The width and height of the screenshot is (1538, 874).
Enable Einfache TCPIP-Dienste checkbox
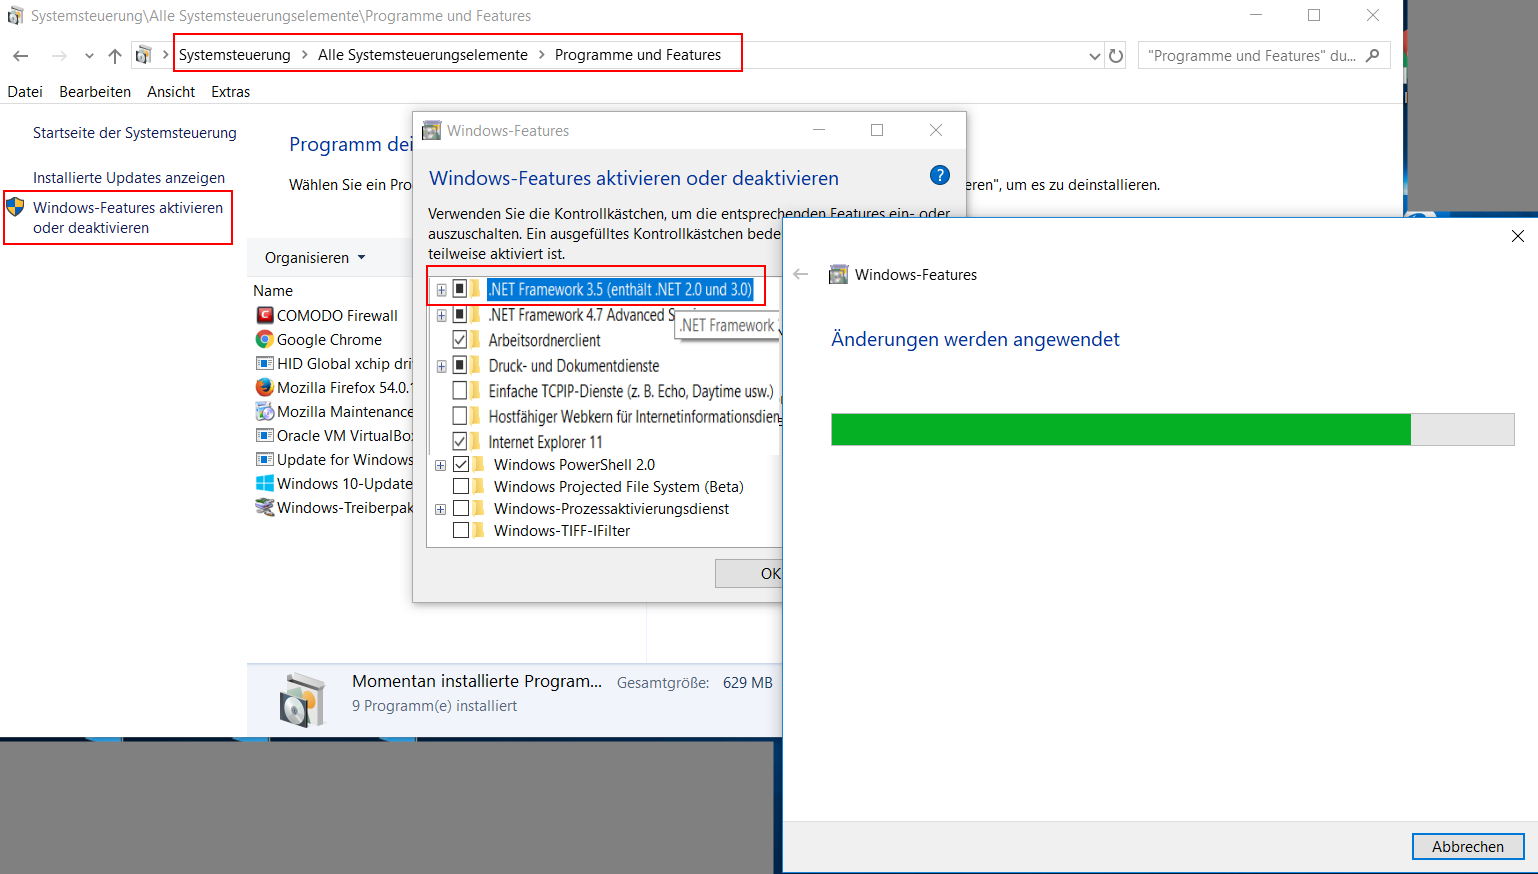pos(460,390)
